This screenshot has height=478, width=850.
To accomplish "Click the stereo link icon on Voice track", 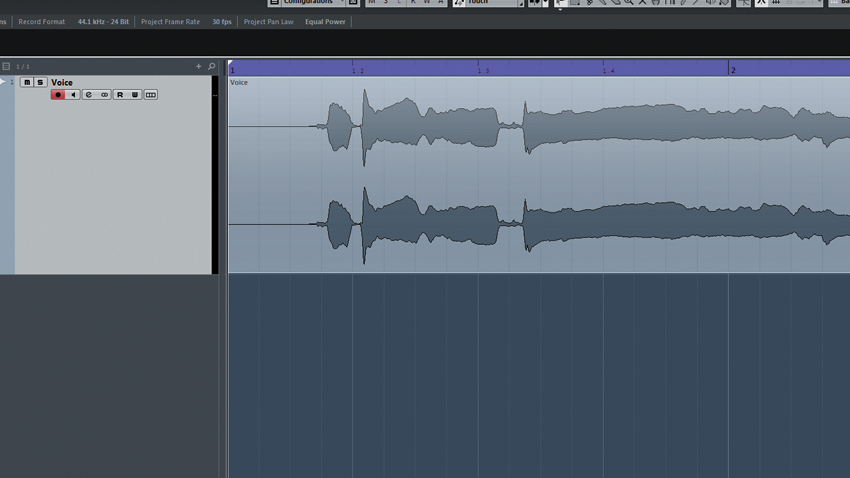I will pyautogui.click(x=104, y=95).
